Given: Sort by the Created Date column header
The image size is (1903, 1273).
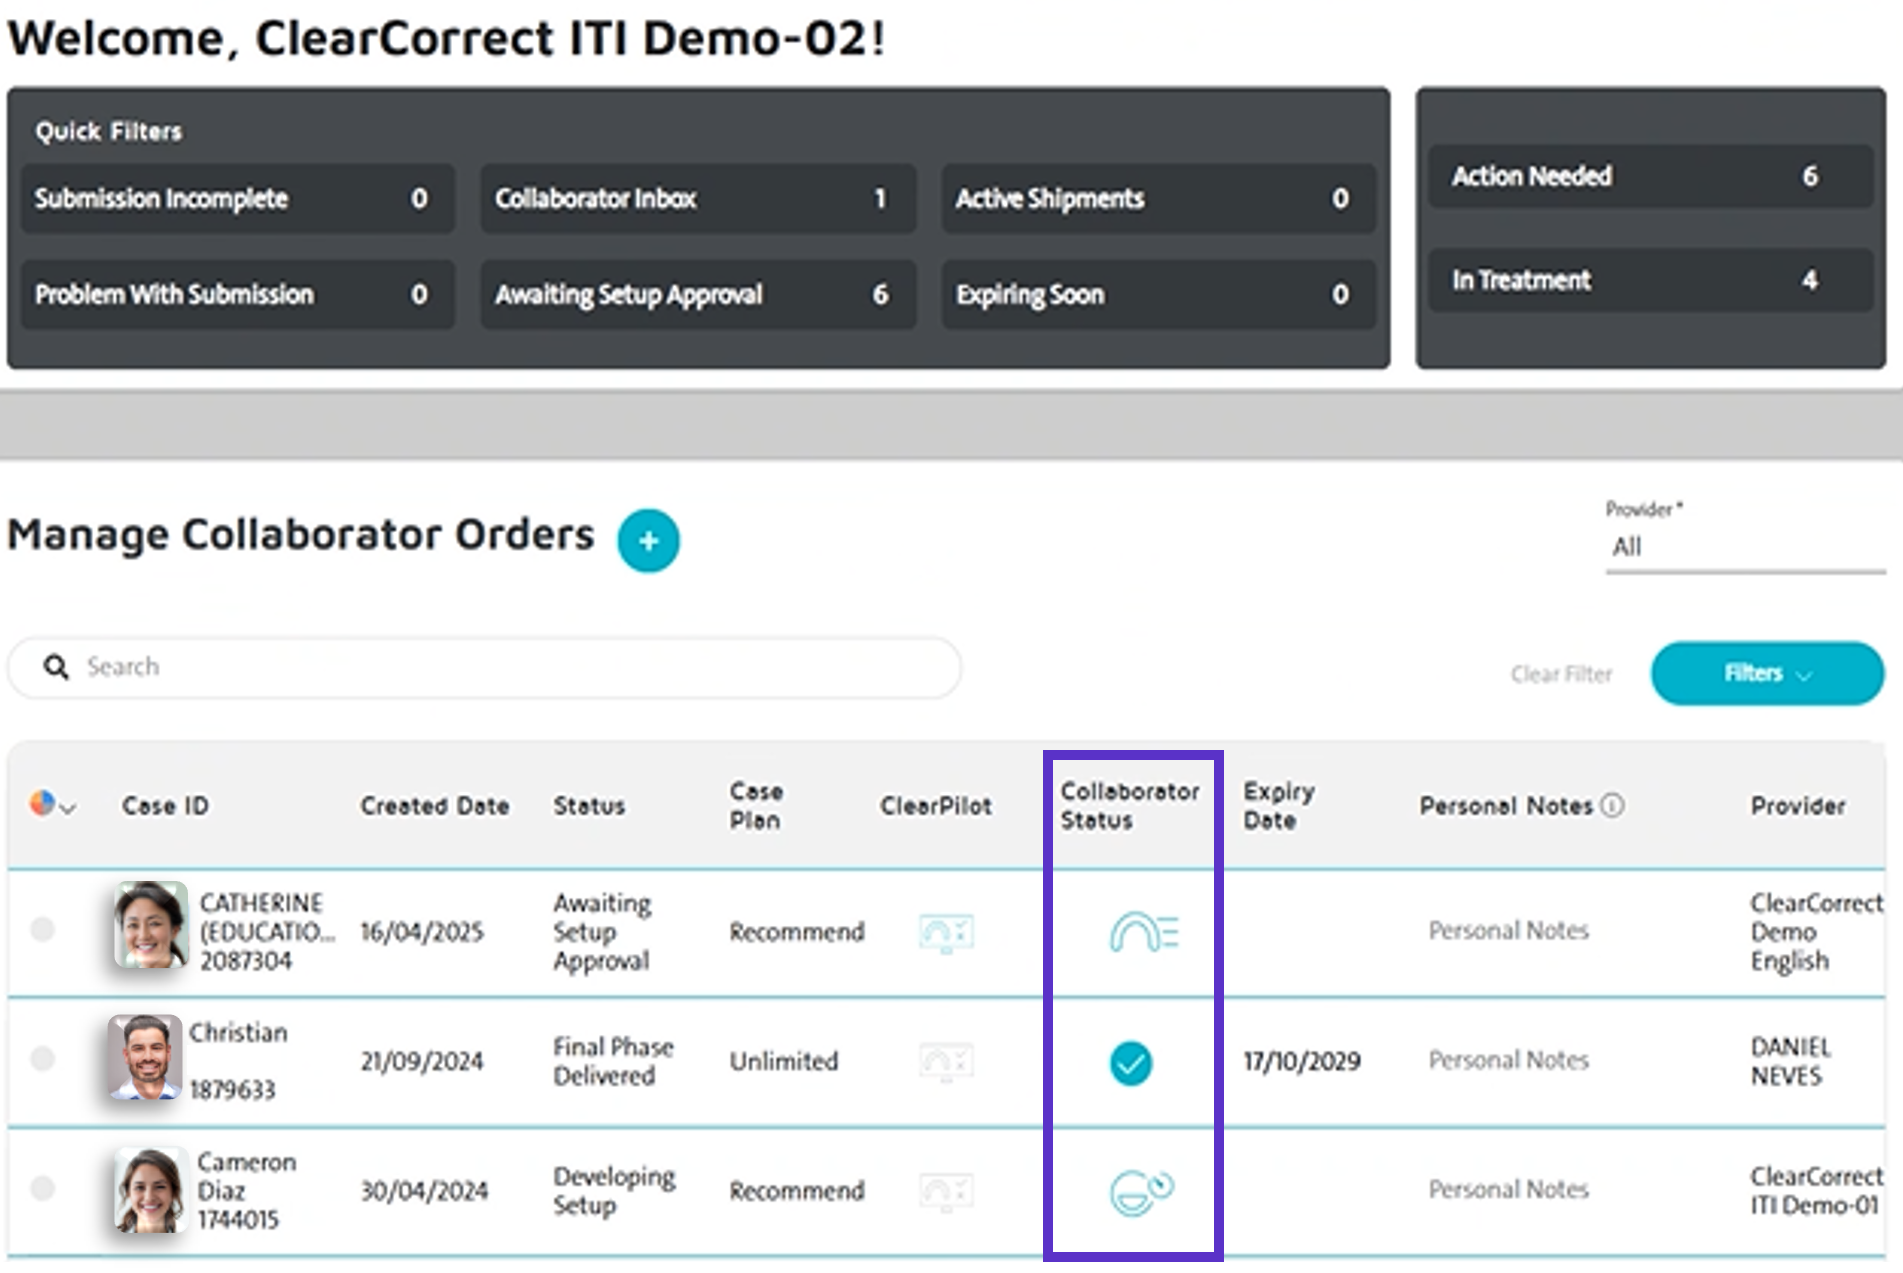Looking at the screenshot, I should pyautogui.click(x=435, y=806).
